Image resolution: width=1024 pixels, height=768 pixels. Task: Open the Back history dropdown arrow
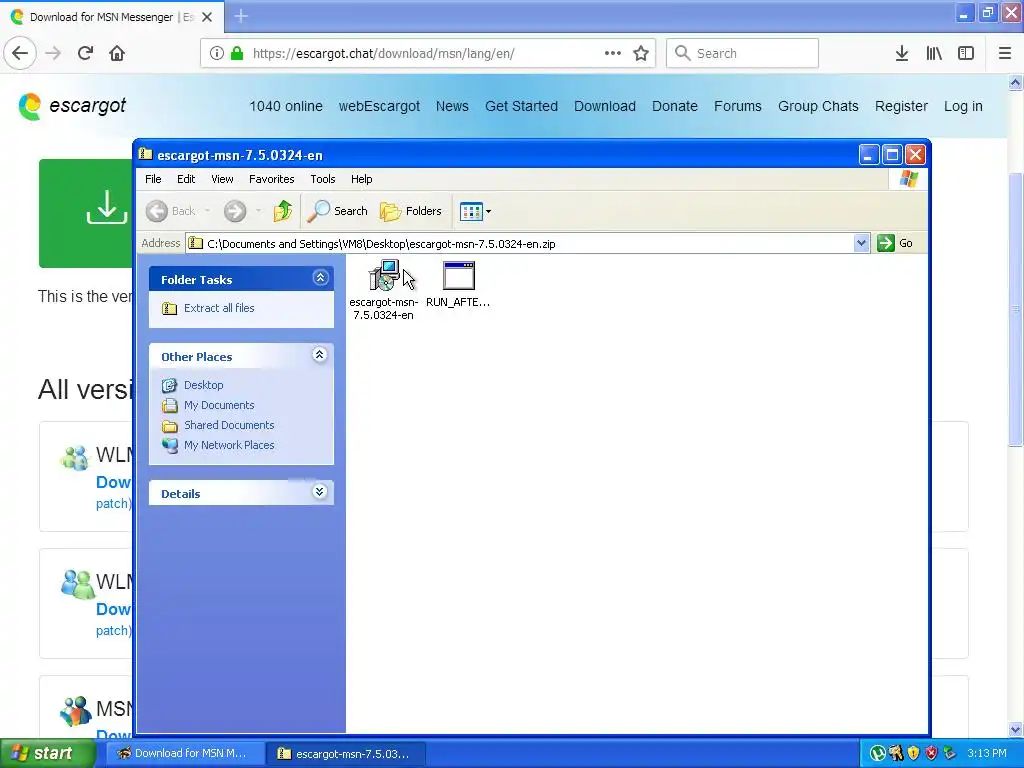[207, 211]
